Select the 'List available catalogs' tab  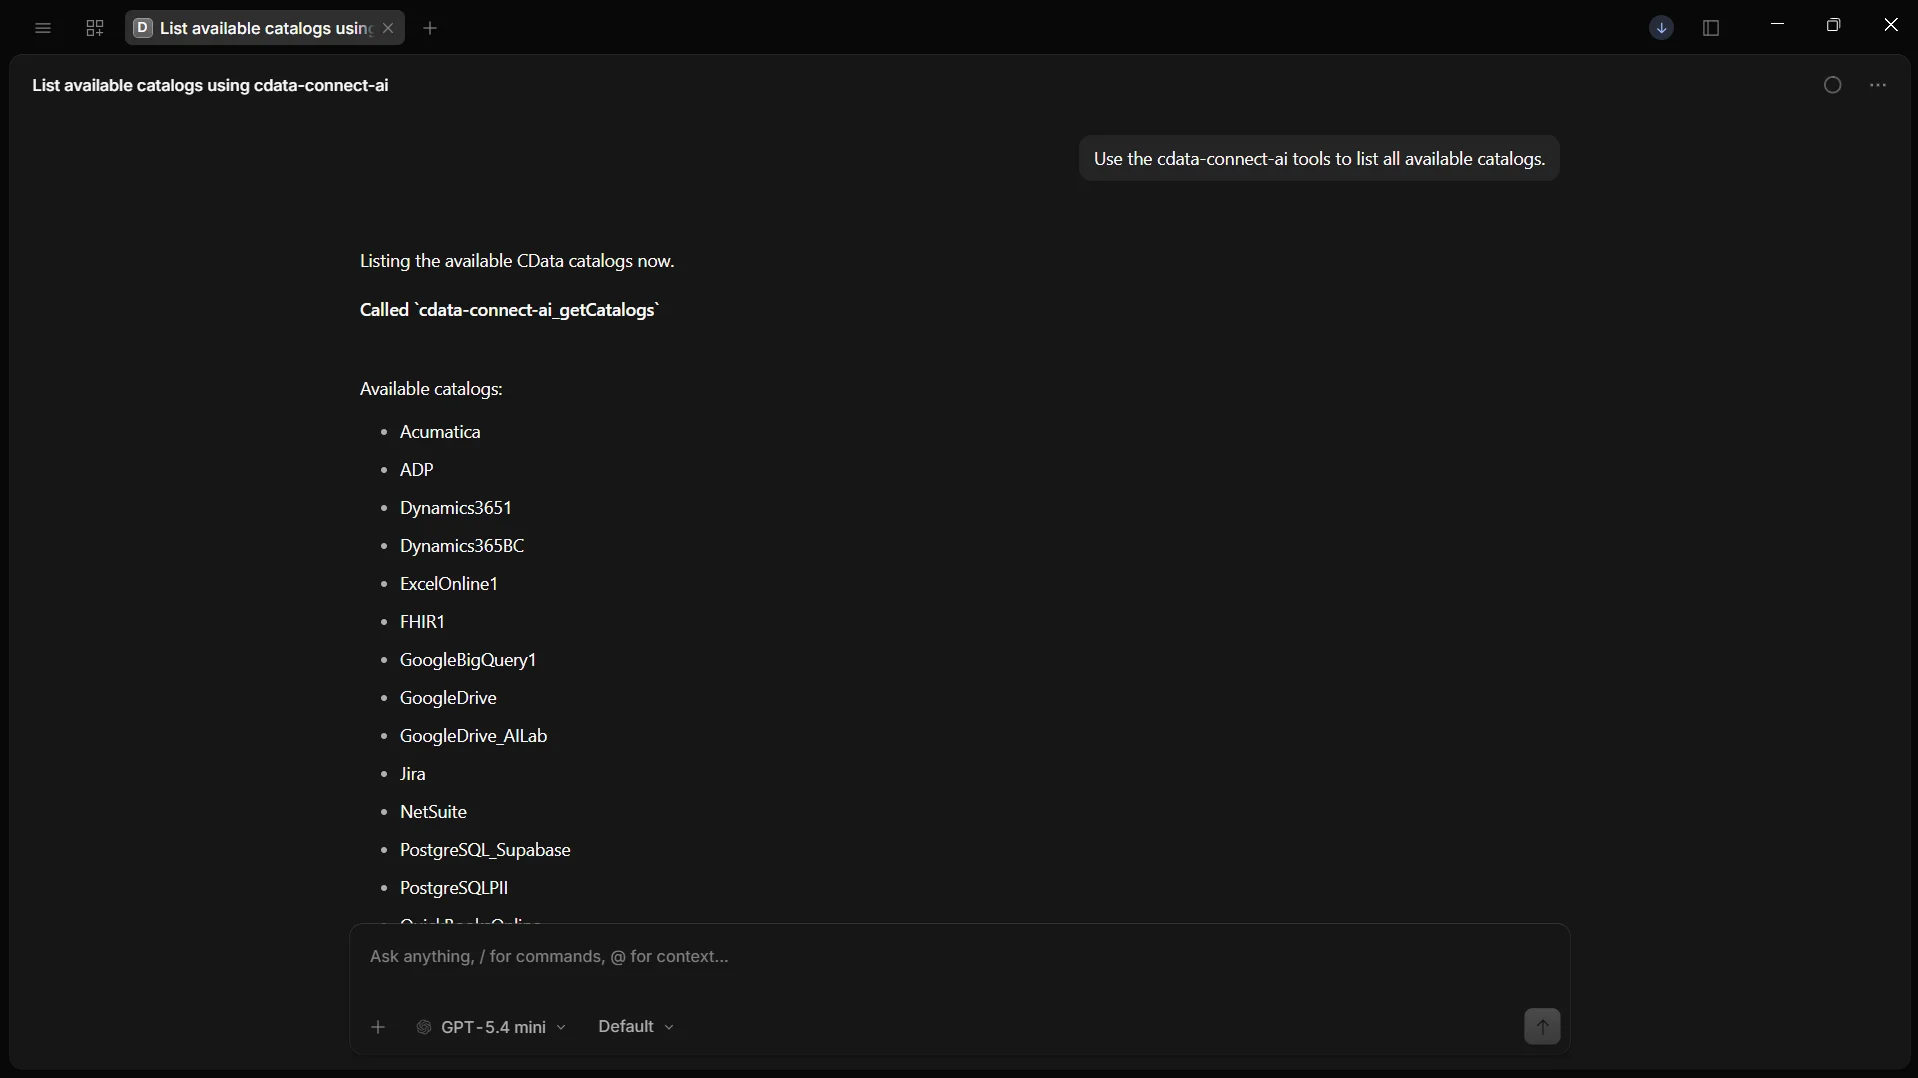point(265,29)
